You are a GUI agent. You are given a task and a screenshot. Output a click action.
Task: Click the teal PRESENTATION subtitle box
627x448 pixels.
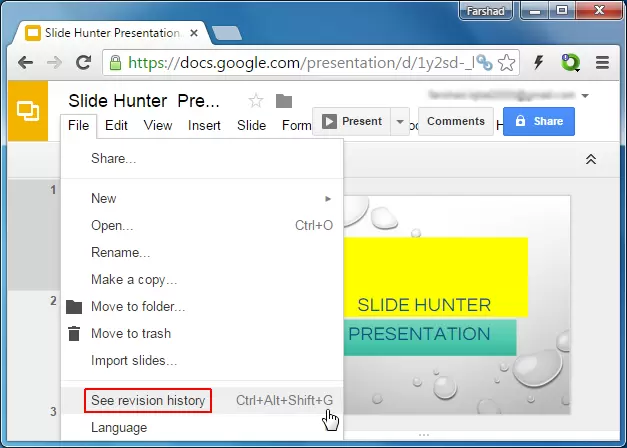coord(430,337)
